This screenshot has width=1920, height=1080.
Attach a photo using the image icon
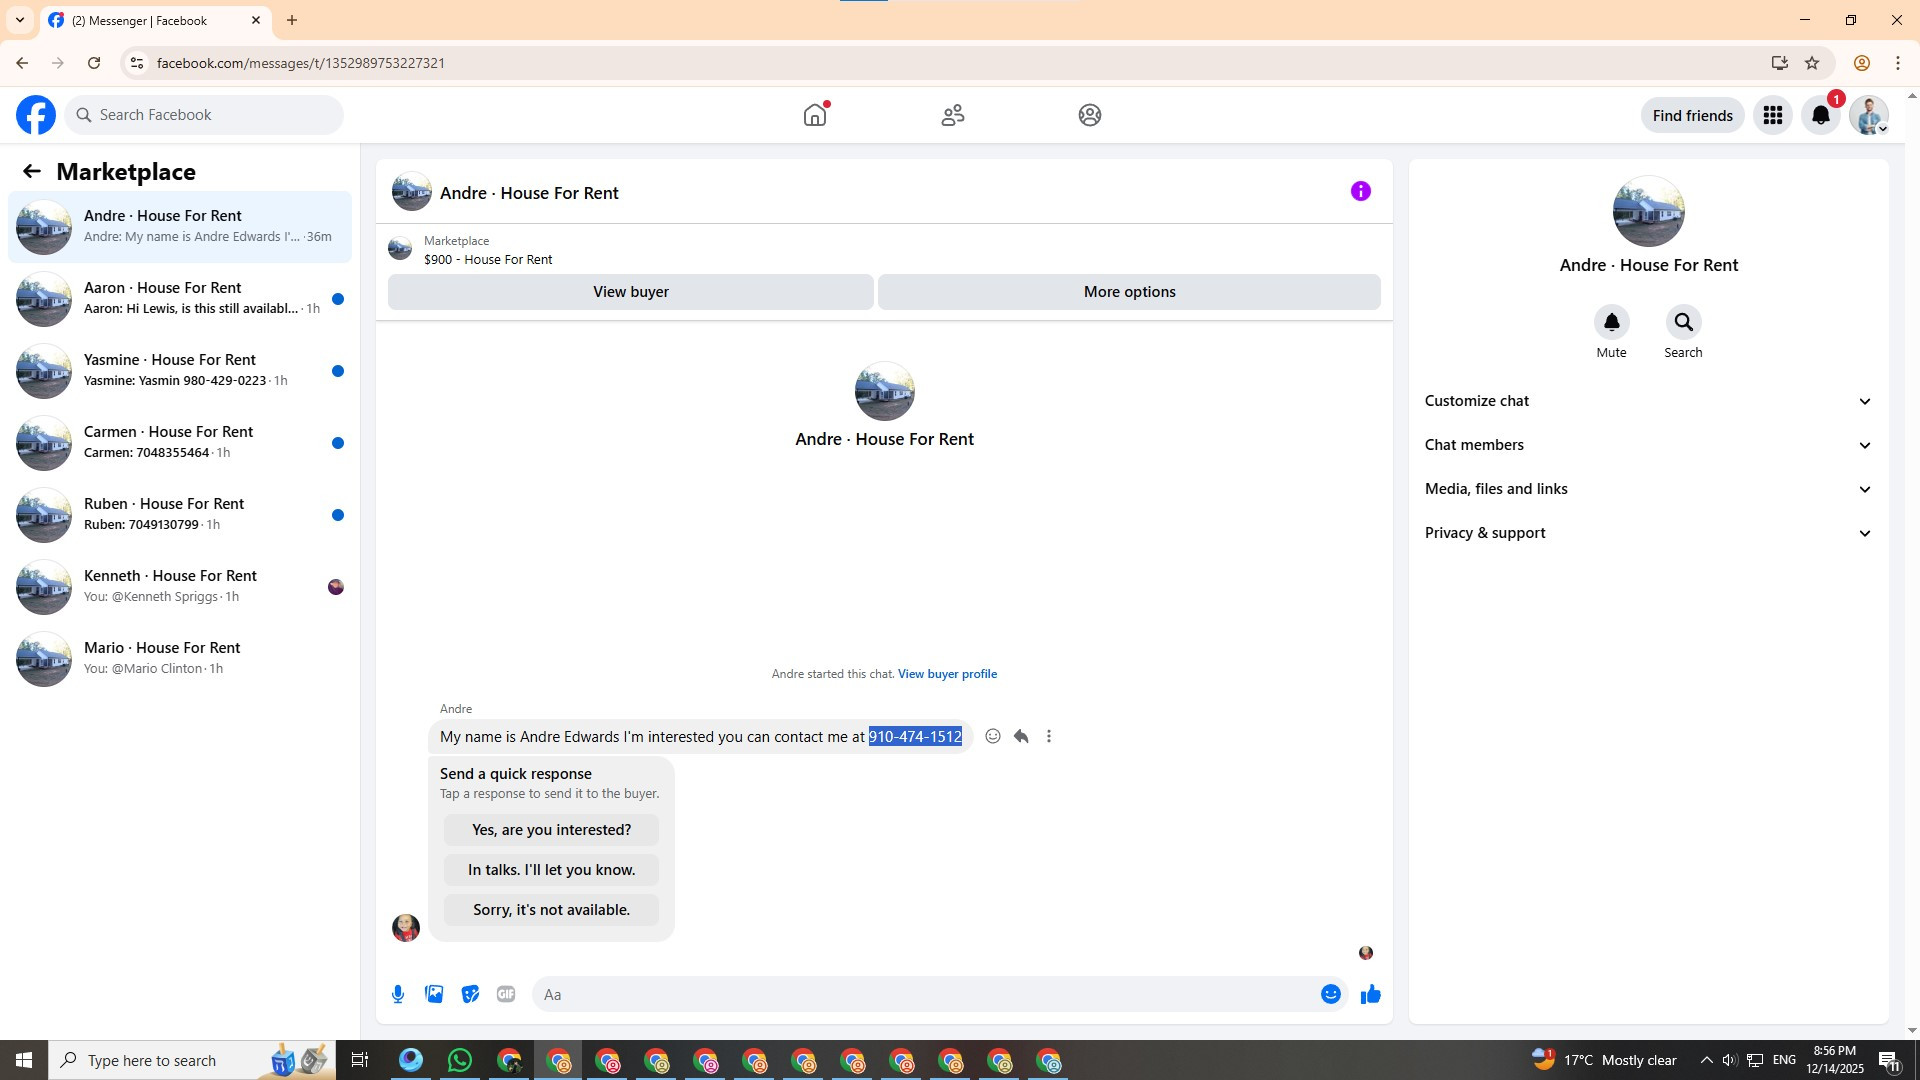[434, 994]
